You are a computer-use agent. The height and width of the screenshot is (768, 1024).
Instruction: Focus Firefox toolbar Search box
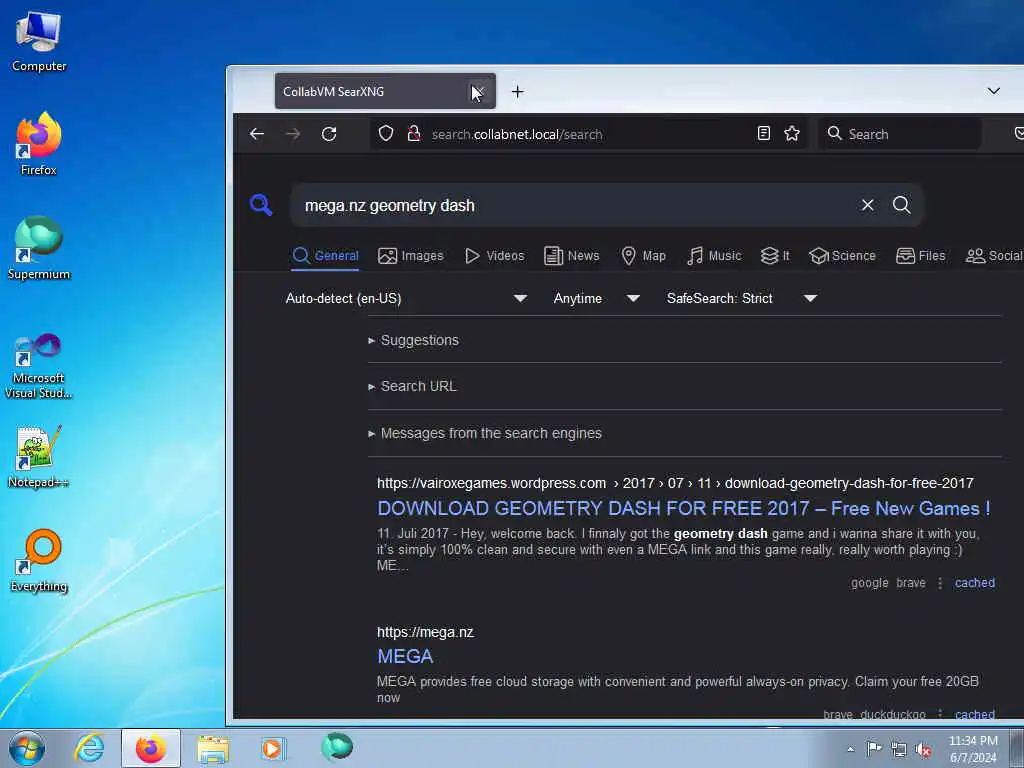click(x=900, y=134)
